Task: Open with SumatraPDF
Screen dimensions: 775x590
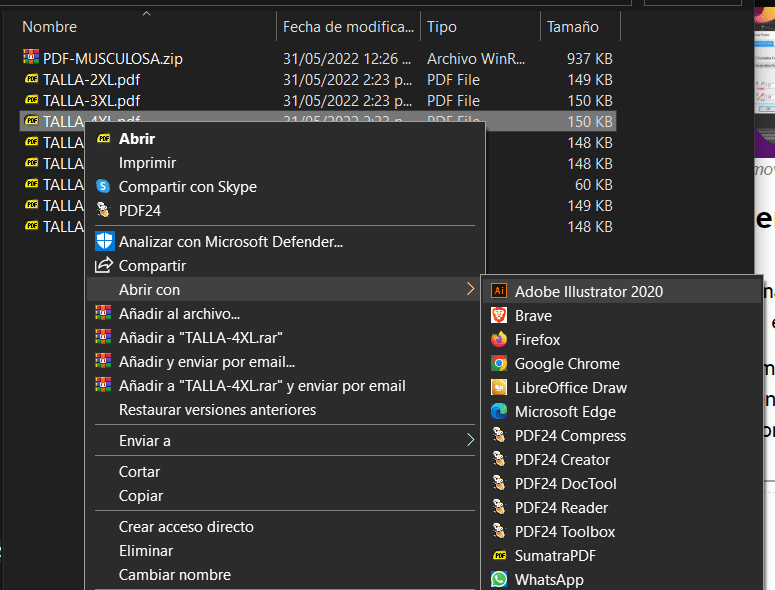Action: tap(621, 556)
